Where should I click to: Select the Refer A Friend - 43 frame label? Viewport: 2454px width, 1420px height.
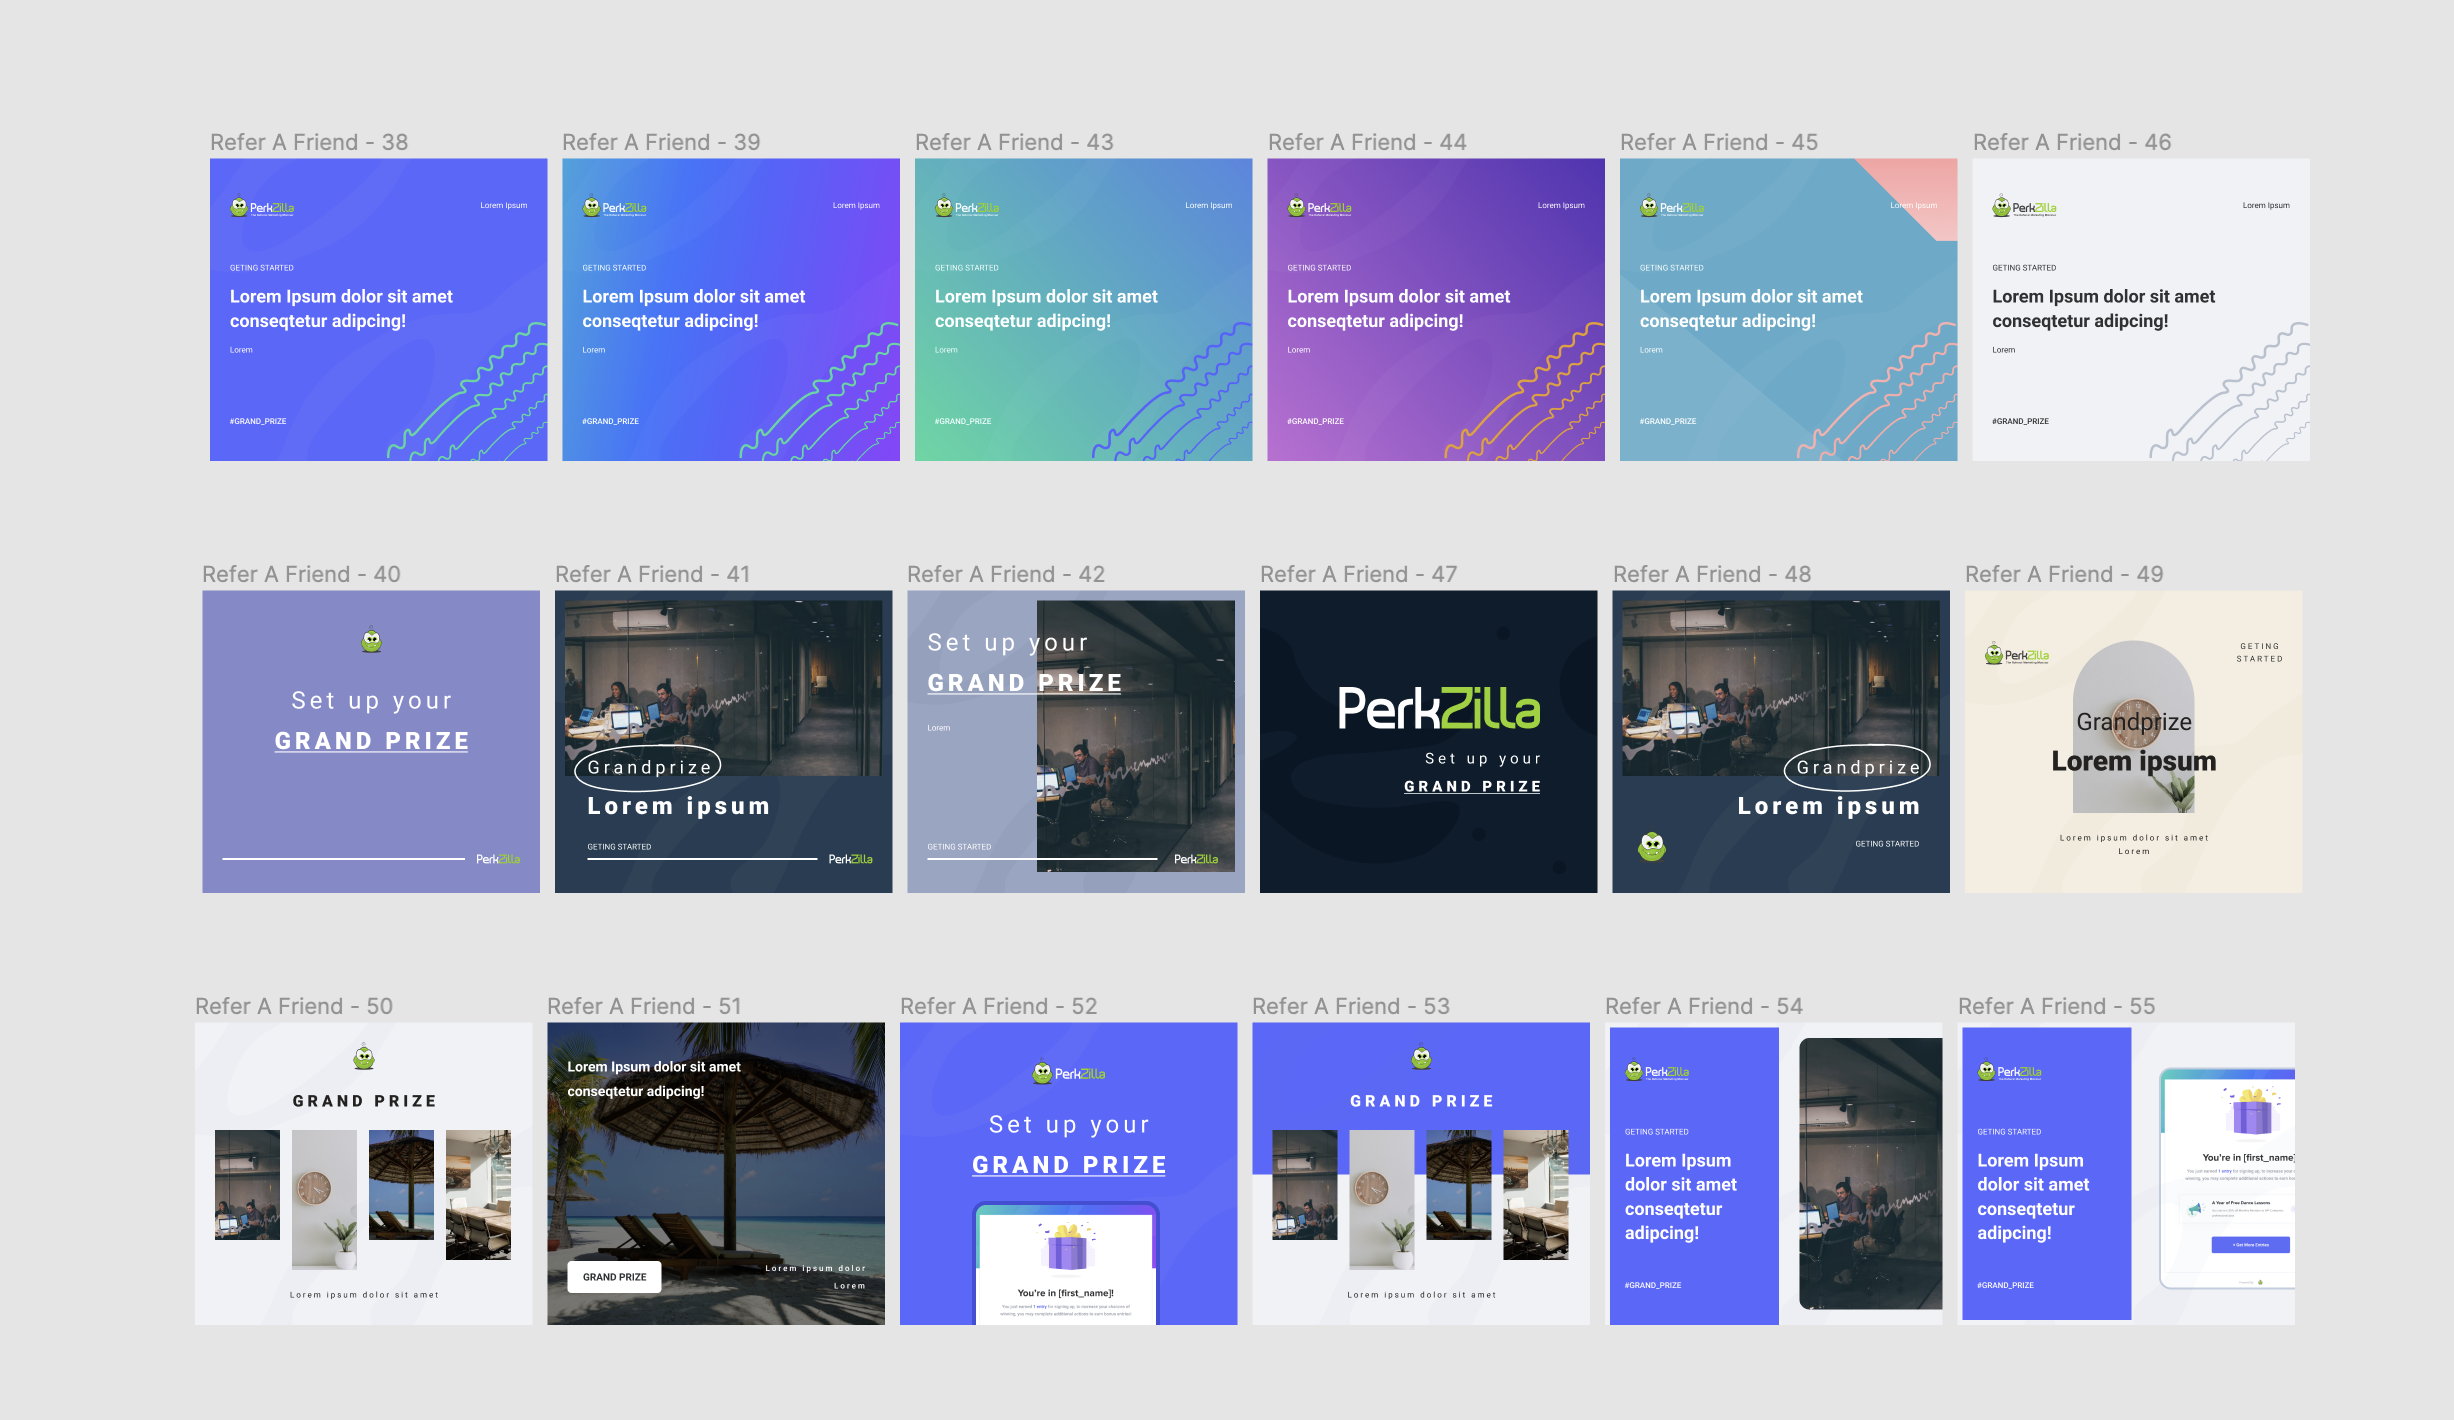click(1014, 142)
